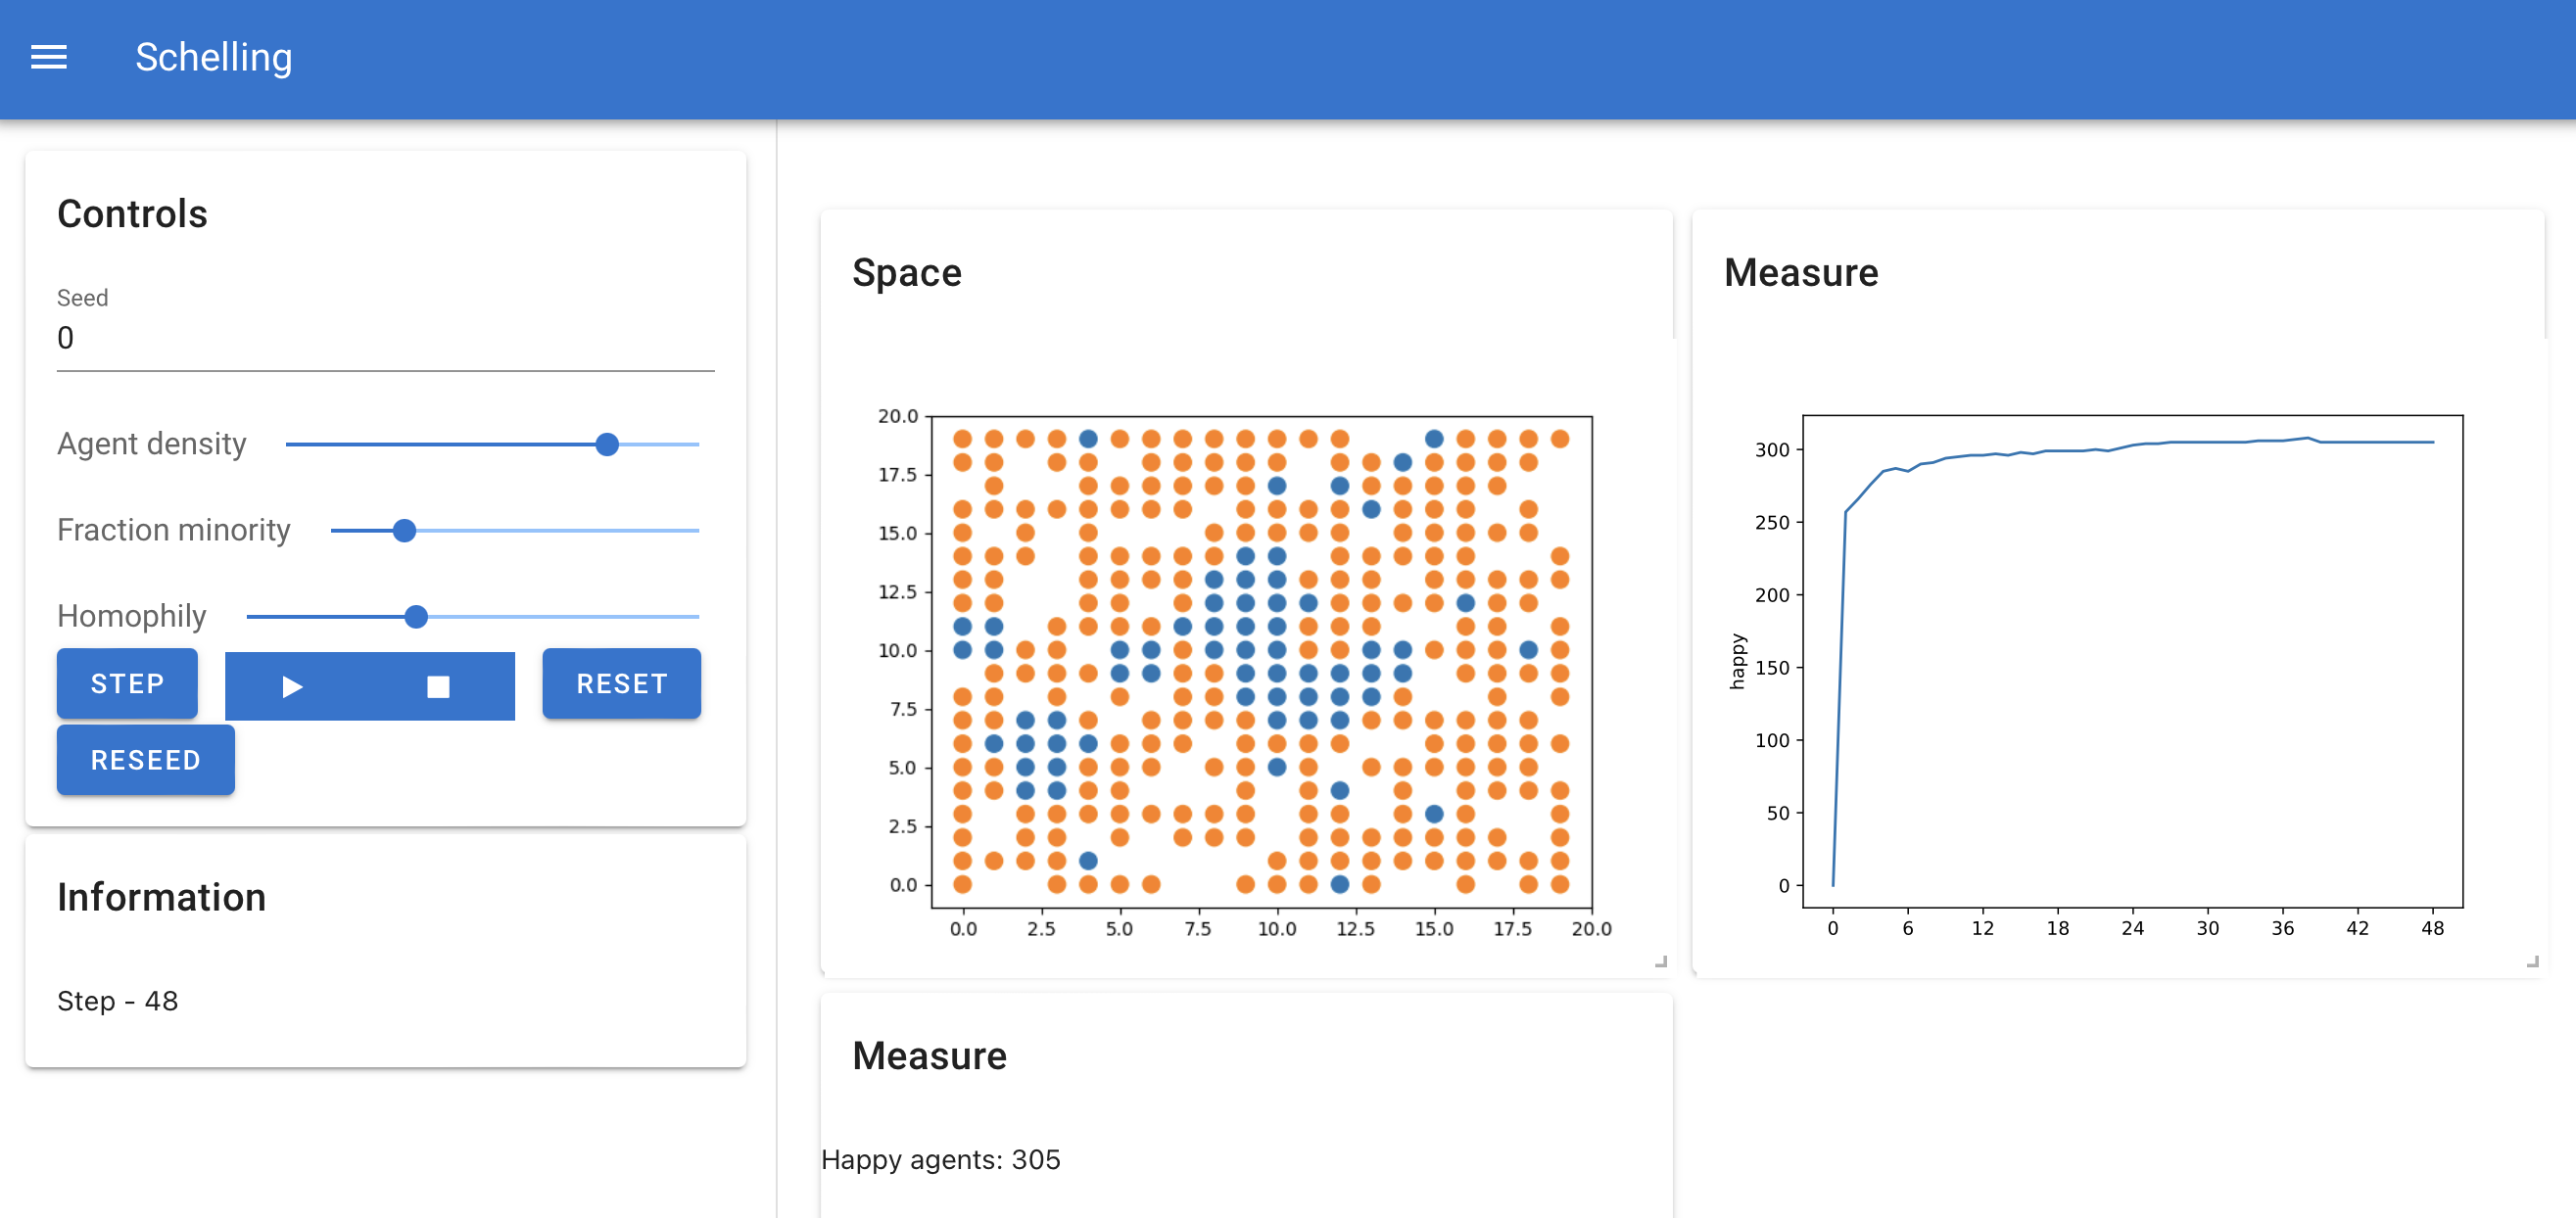
Task: Click the Step - 48 information text
Action: pyautogui.click(x=118, y=1001)
